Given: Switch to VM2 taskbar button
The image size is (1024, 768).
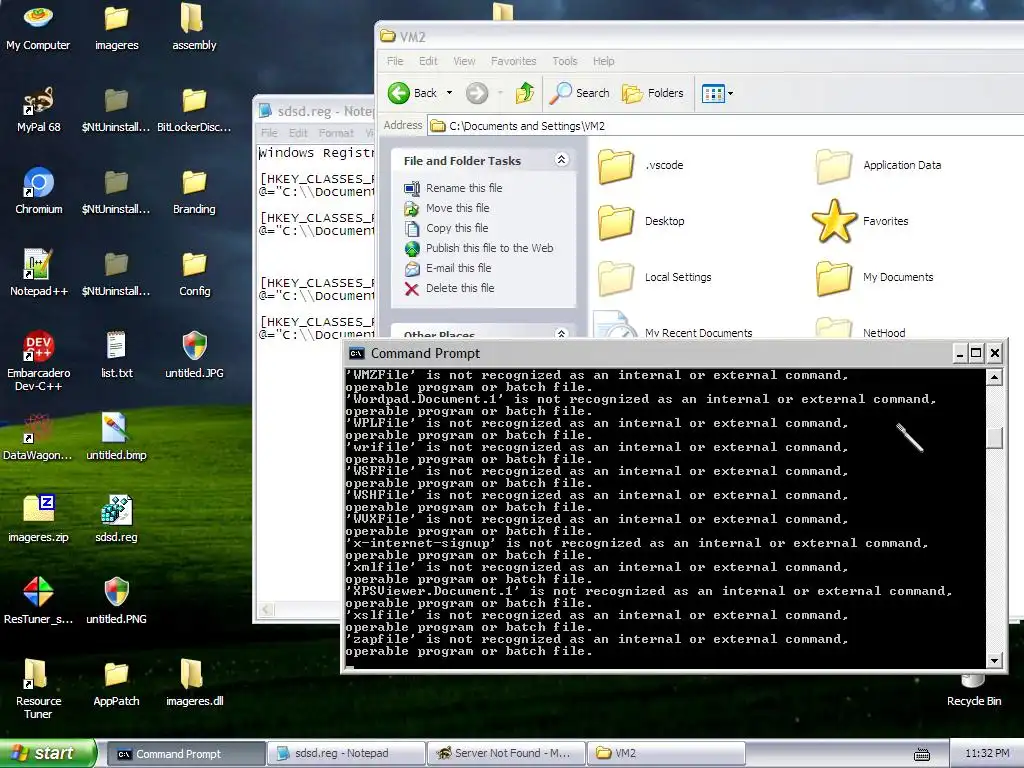Looking at the screenshot, I should 666,754.
